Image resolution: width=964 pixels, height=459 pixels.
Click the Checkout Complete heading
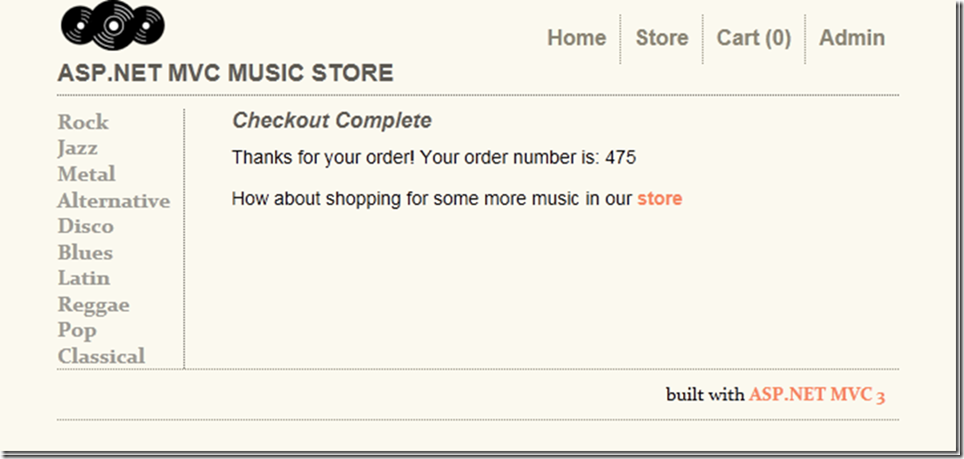pos(332,120)
